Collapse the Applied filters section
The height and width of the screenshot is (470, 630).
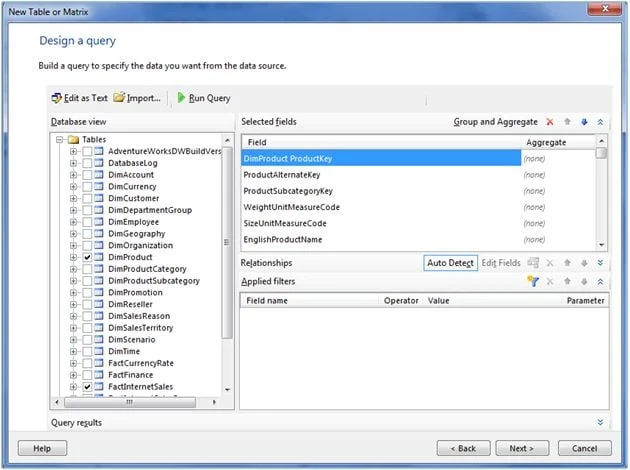(600, 282)
